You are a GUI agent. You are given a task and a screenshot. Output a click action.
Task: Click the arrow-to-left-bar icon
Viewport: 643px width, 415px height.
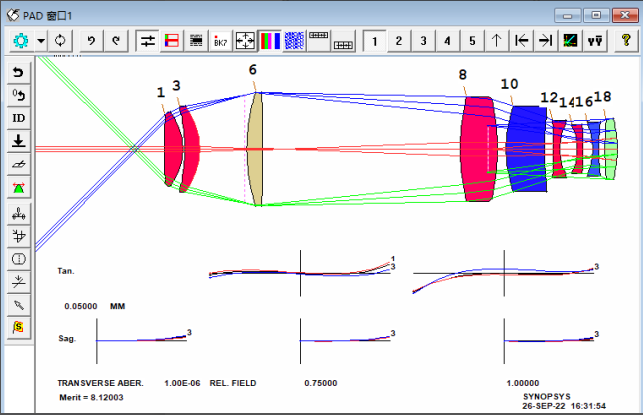pos(521,41)
